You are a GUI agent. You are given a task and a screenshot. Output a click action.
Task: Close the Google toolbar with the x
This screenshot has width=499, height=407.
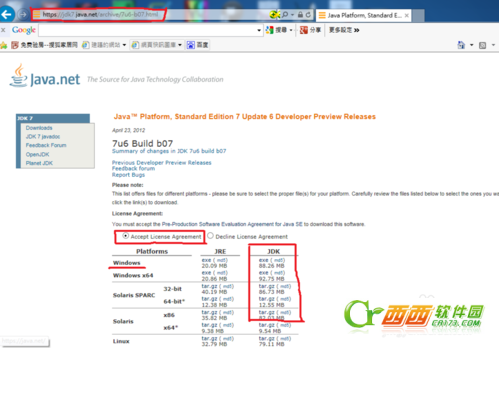coord(3,30)
